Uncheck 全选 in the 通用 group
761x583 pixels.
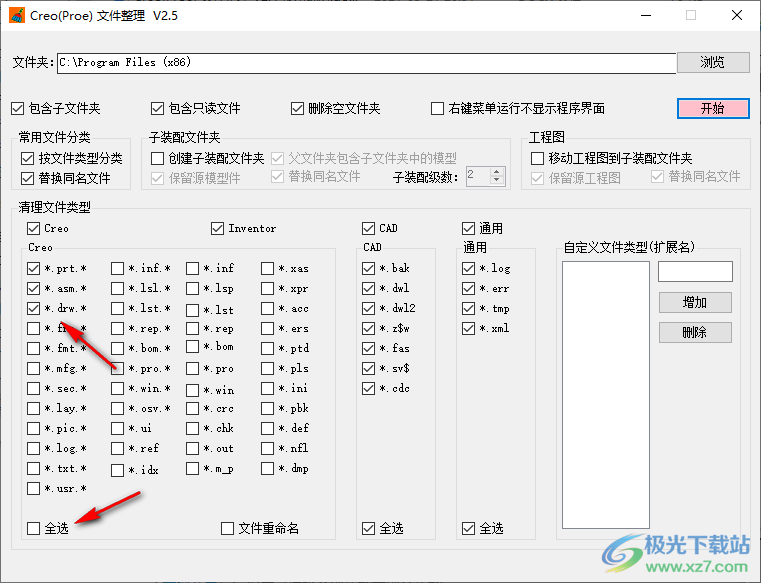(468, 528)
